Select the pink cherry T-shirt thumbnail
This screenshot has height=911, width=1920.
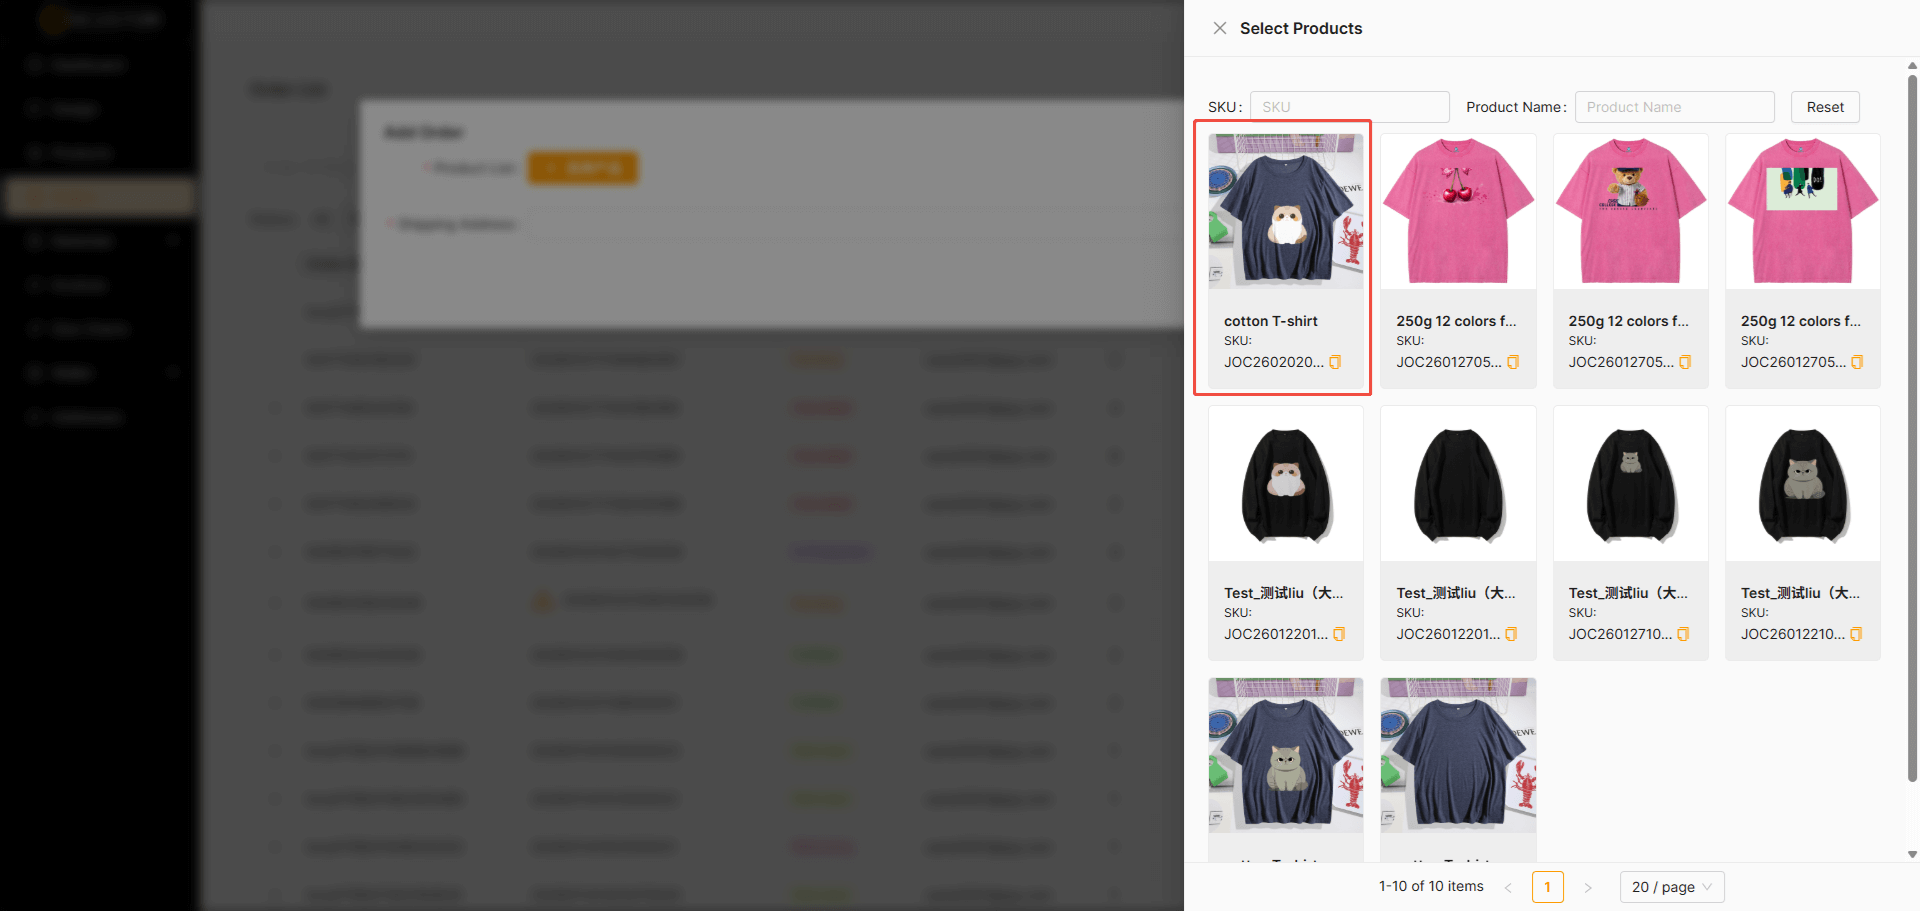(x=1458, y=212)
